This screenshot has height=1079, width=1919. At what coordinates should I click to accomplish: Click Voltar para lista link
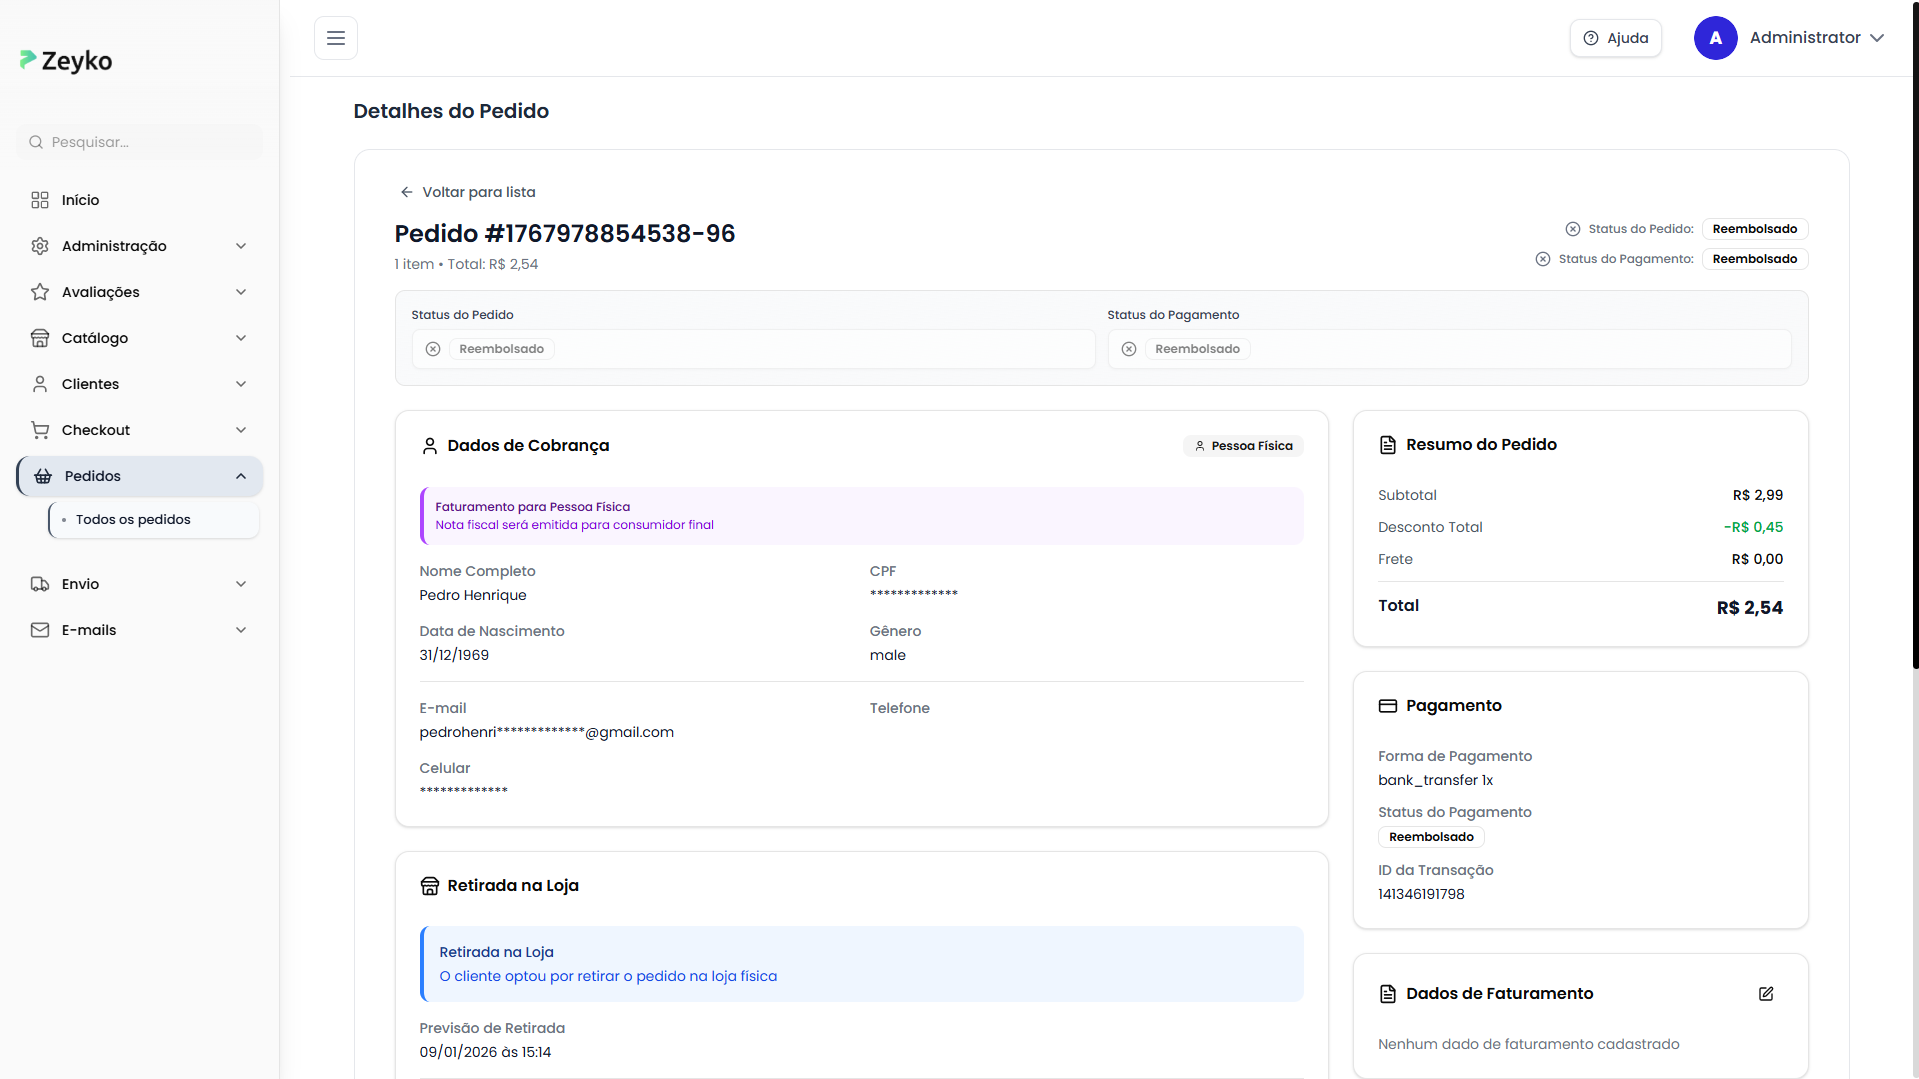[x=468, y=192]
